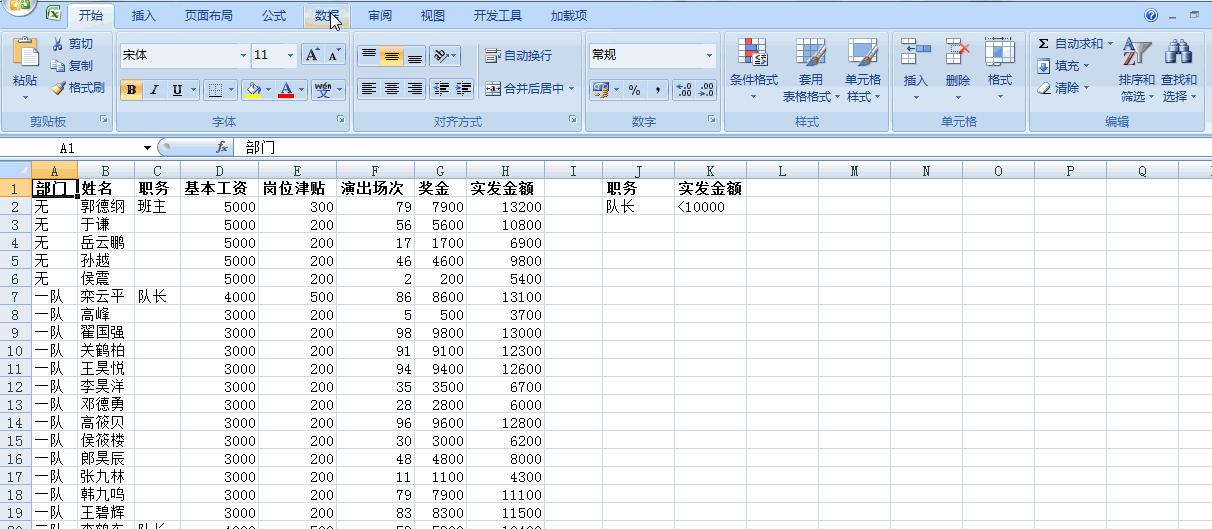
Task: Click the decrease decimal places icon
Action: click(707, 90)
